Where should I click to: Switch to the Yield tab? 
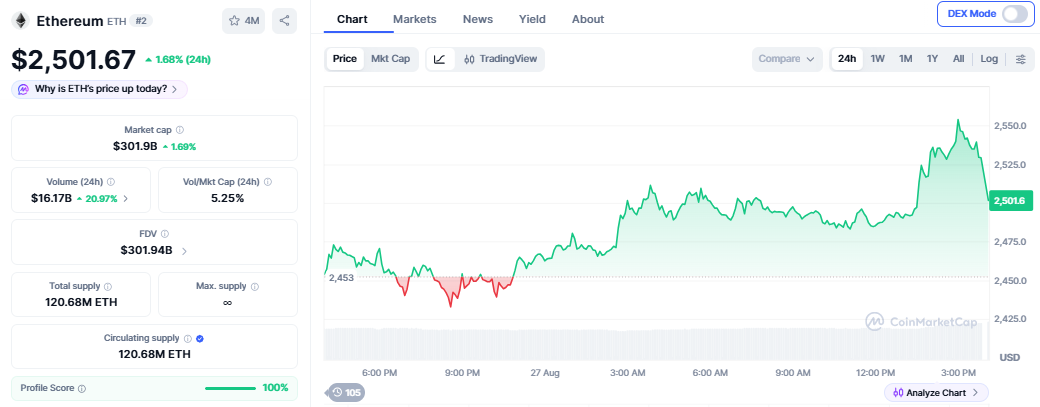coord(532,19)
